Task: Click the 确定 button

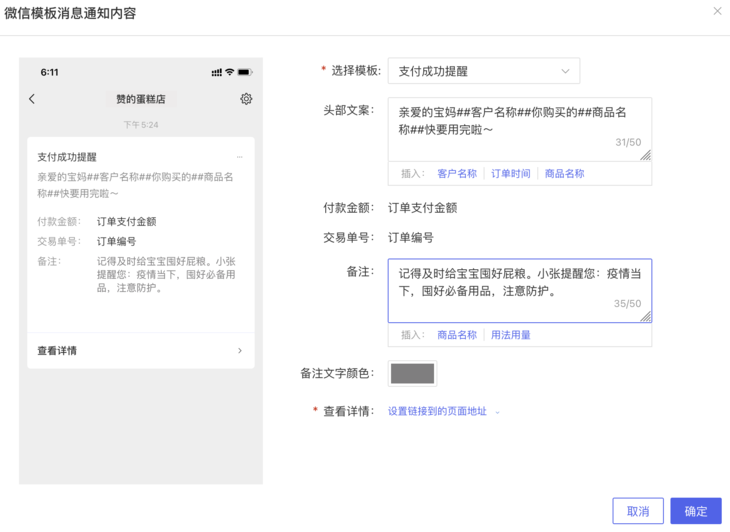Action: [696, 511]
